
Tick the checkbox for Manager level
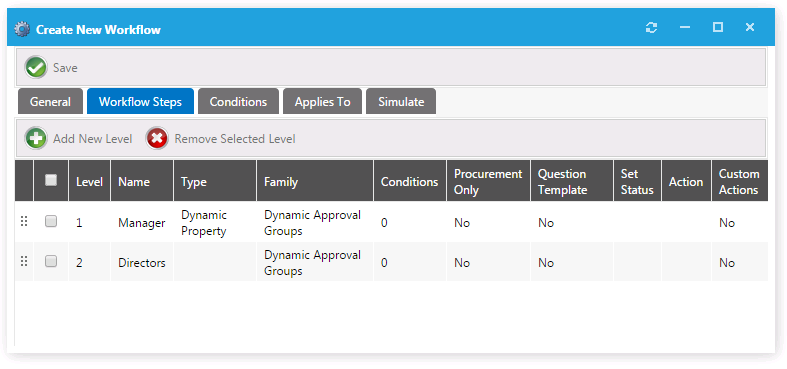(x=51, y=221)
